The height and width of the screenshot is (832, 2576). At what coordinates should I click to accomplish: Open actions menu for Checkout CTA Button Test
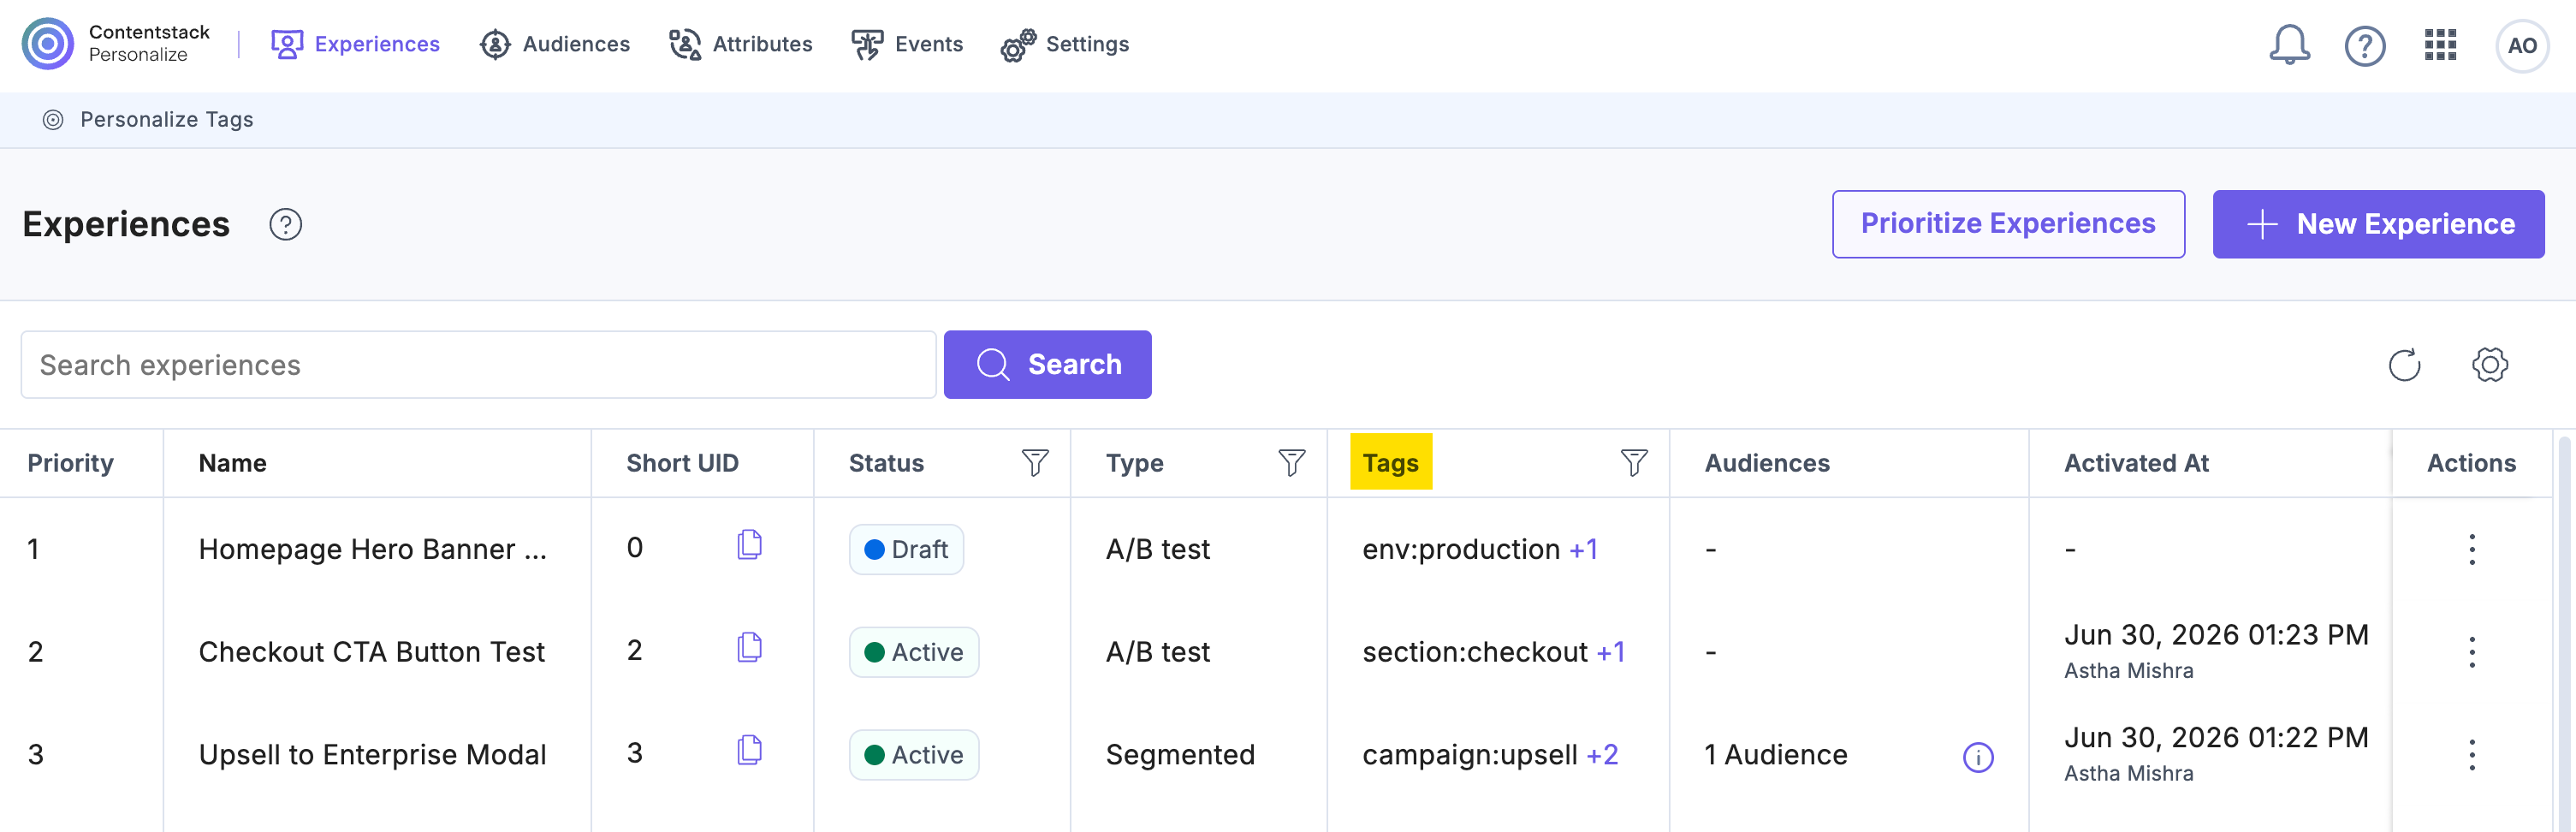click(x=2472, y=652)
